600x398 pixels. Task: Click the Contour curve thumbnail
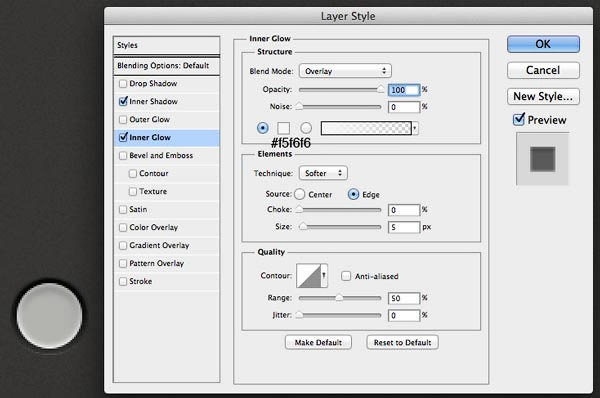308,276
